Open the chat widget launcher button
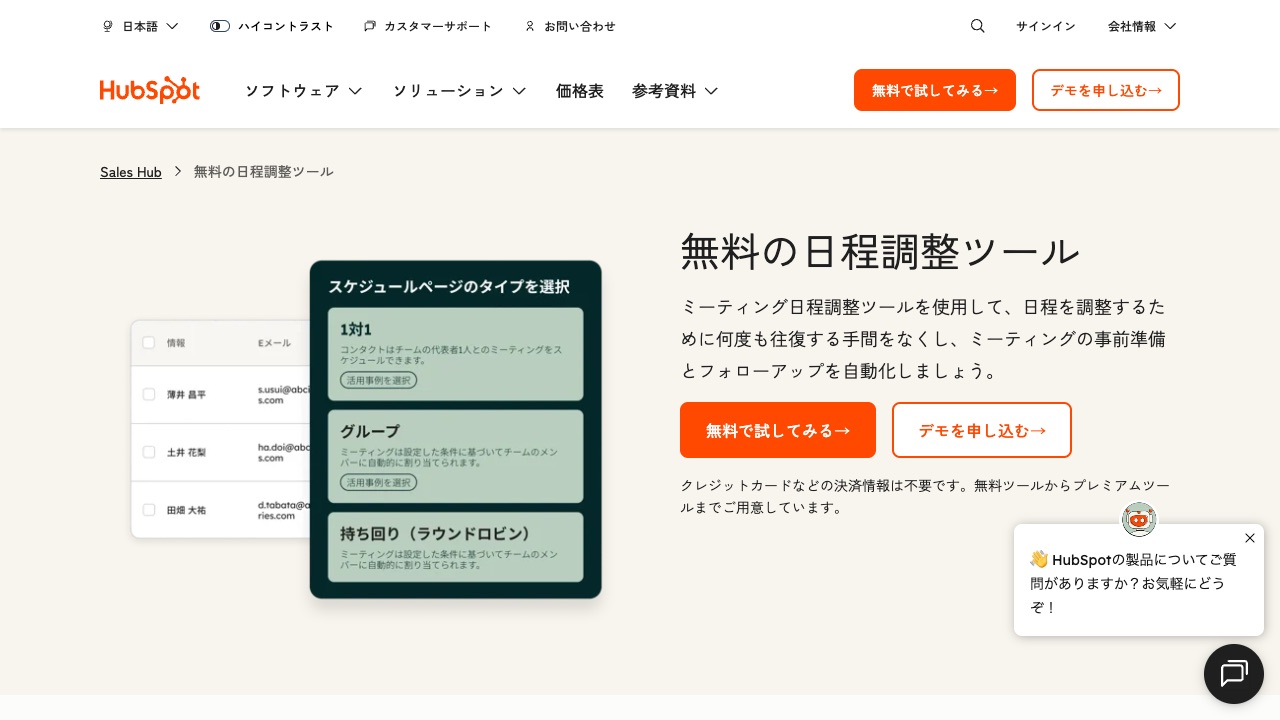The height and width of the screenshot is (720, 1280). (1234, 674)
